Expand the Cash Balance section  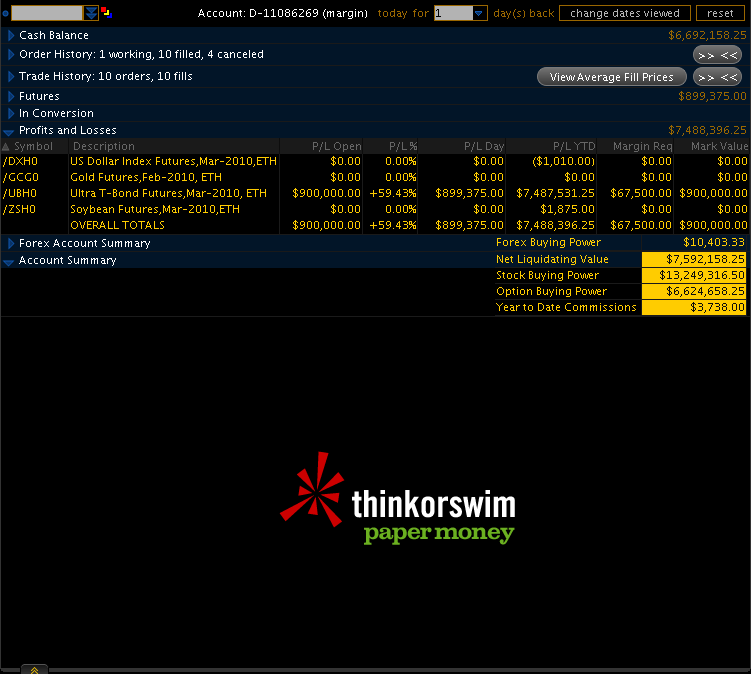pos(11,35)
